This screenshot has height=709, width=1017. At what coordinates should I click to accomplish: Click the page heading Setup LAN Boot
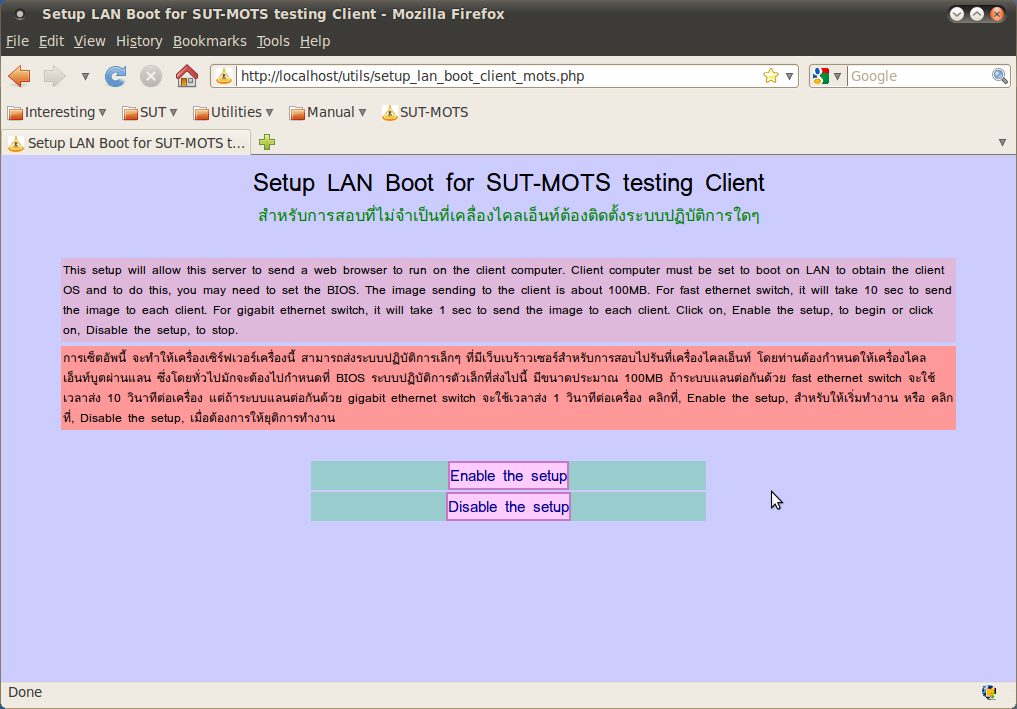tap(508, 182)
